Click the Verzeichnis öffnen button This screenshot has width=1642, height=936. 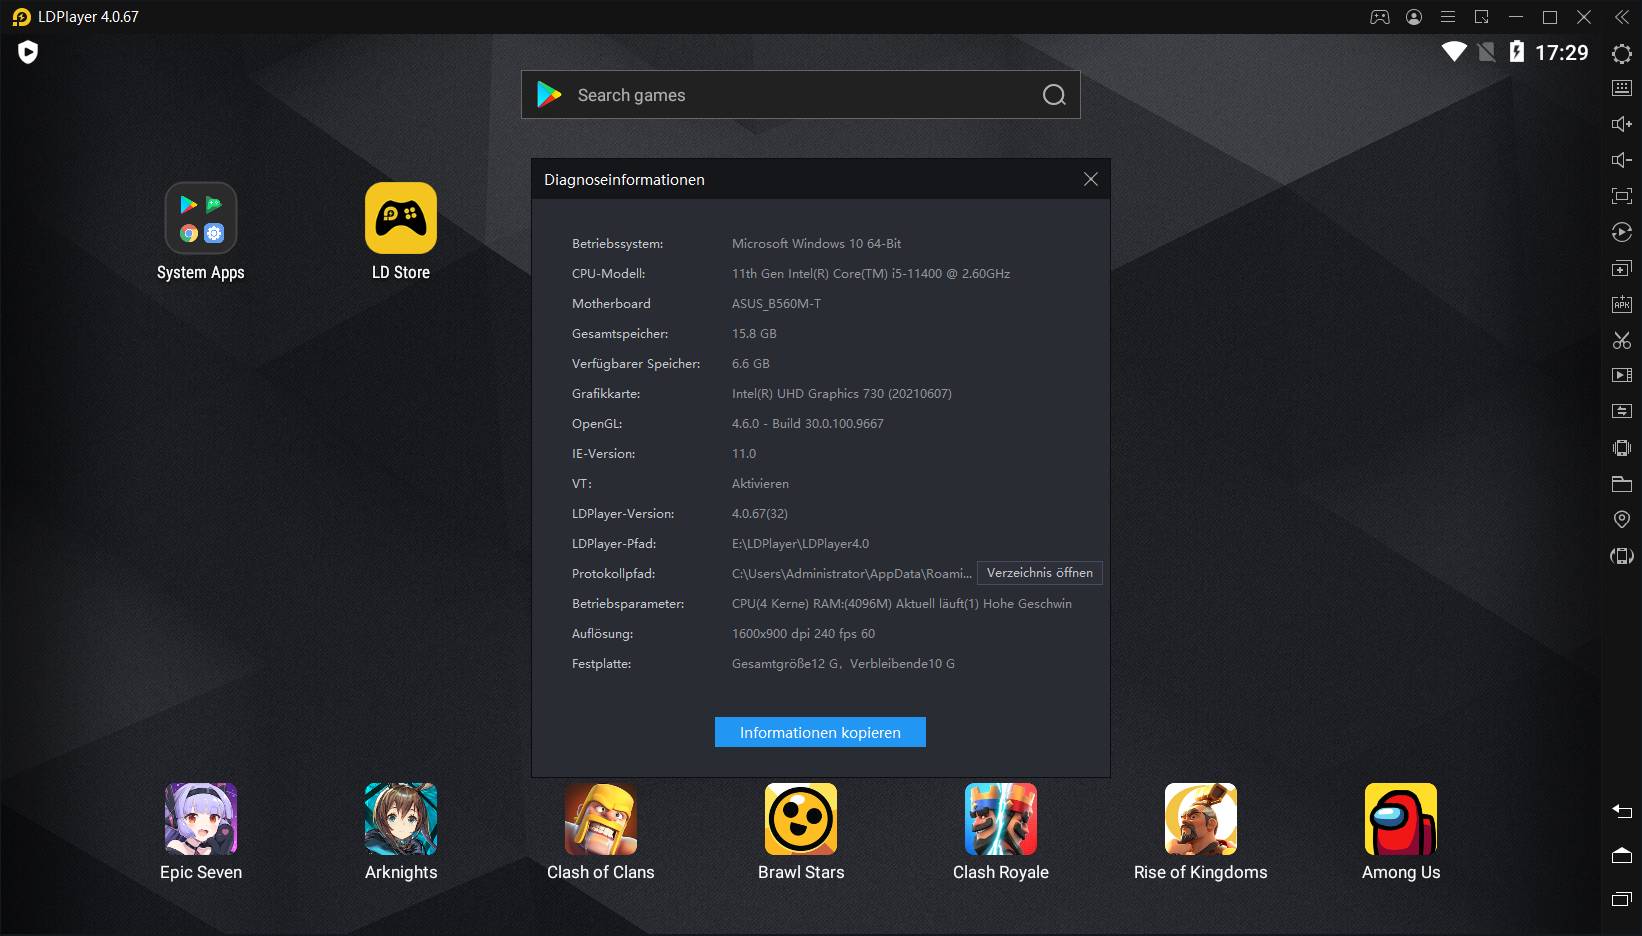click(1039, 573)
